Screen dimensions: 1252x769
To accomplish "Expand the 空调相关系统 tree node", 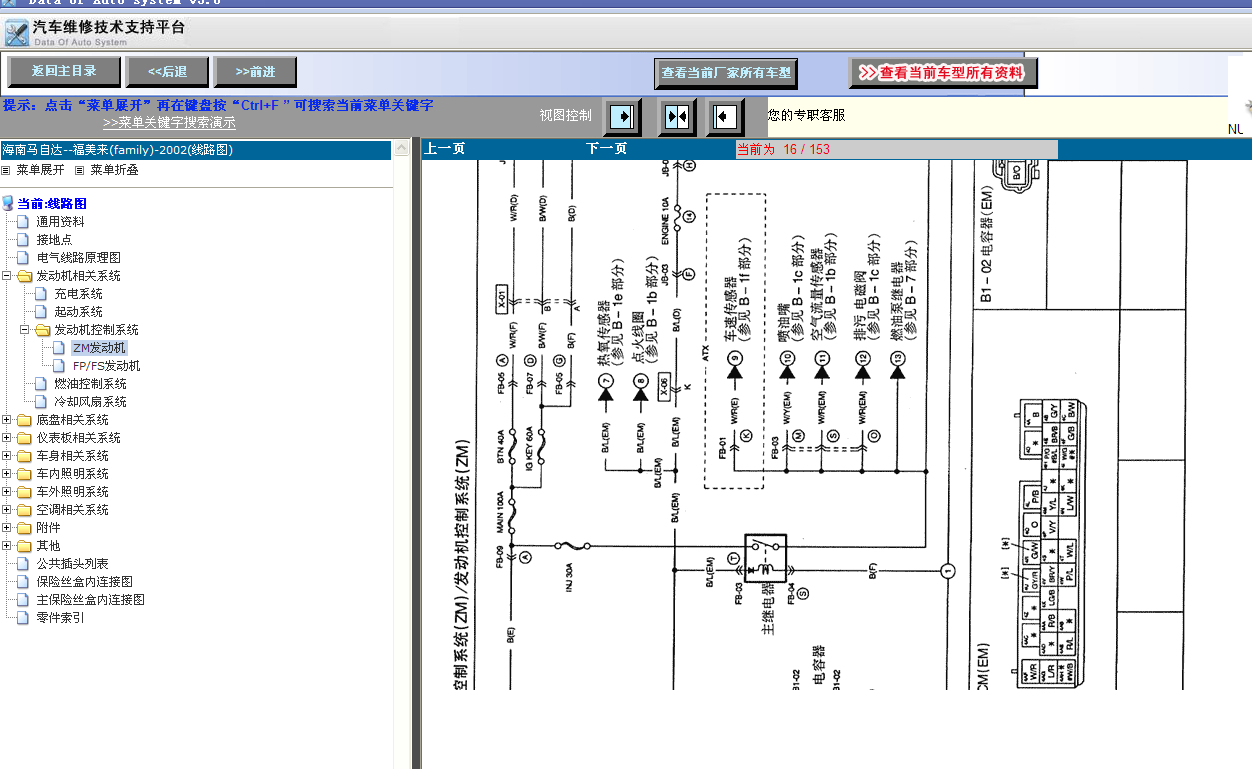I will (8, 510).
